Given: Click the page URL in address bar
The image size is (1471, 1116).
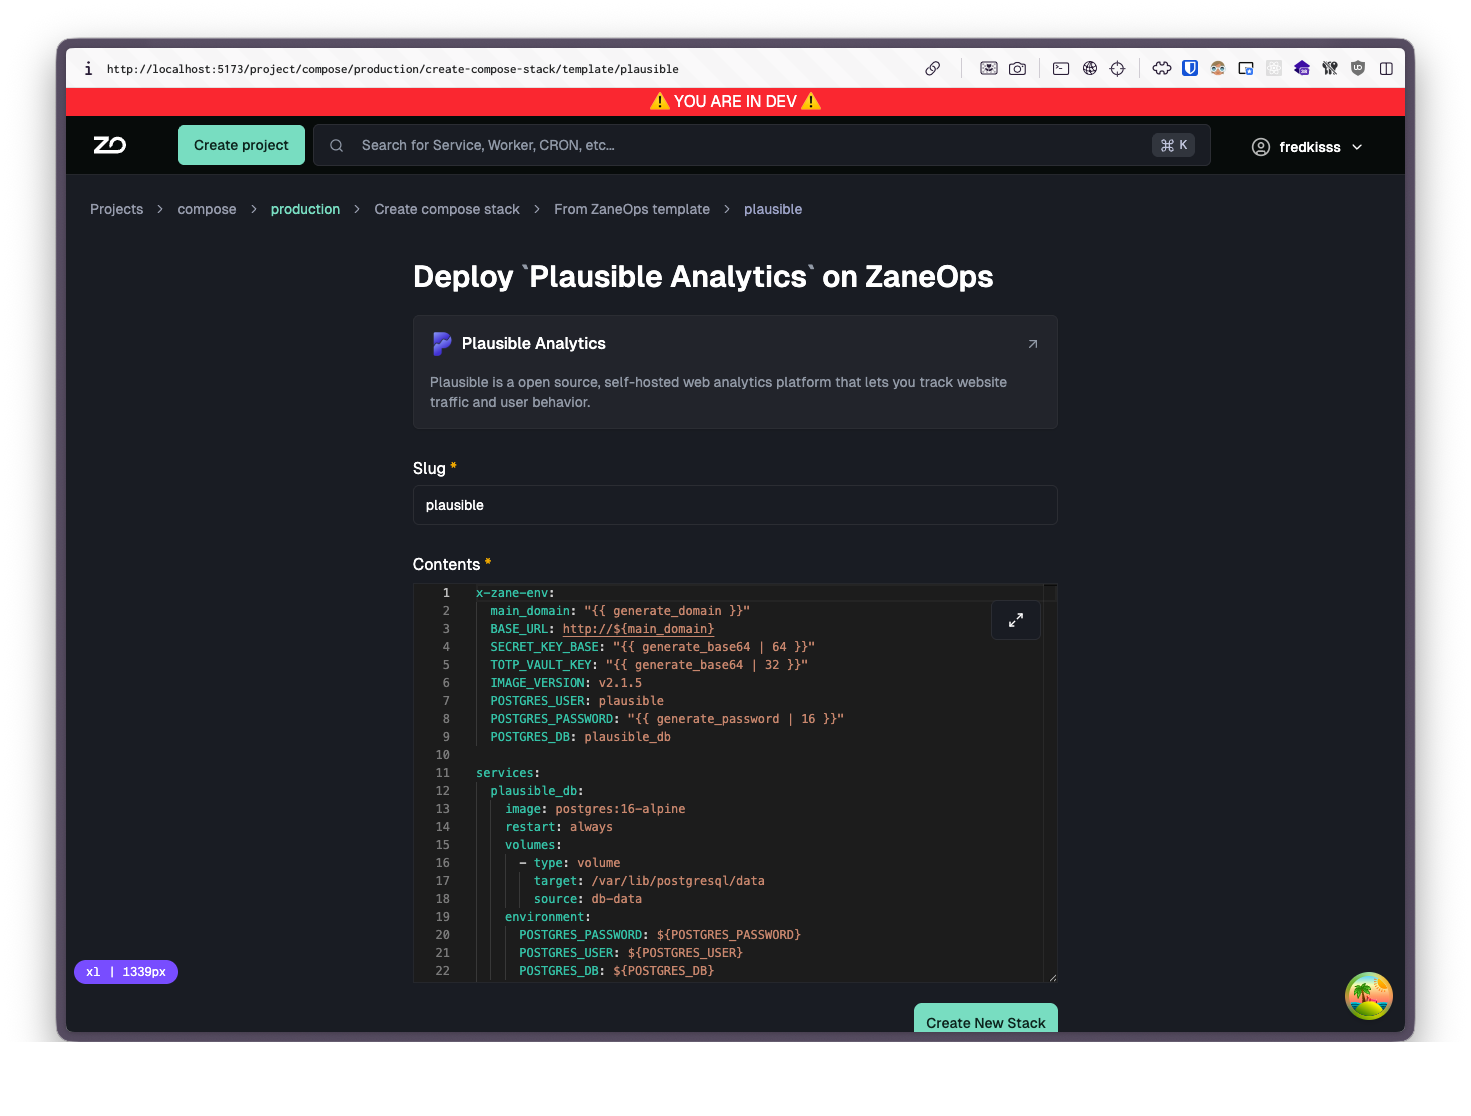Looking at the screenshot, I should 393,69.
